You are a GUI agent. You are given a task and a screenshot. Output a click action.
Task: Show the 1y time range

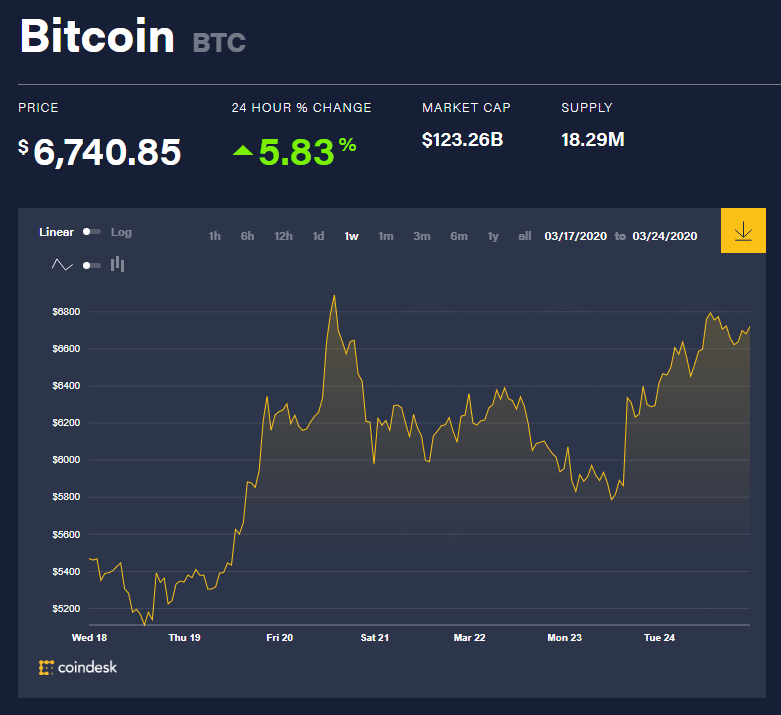pos(493,236)
